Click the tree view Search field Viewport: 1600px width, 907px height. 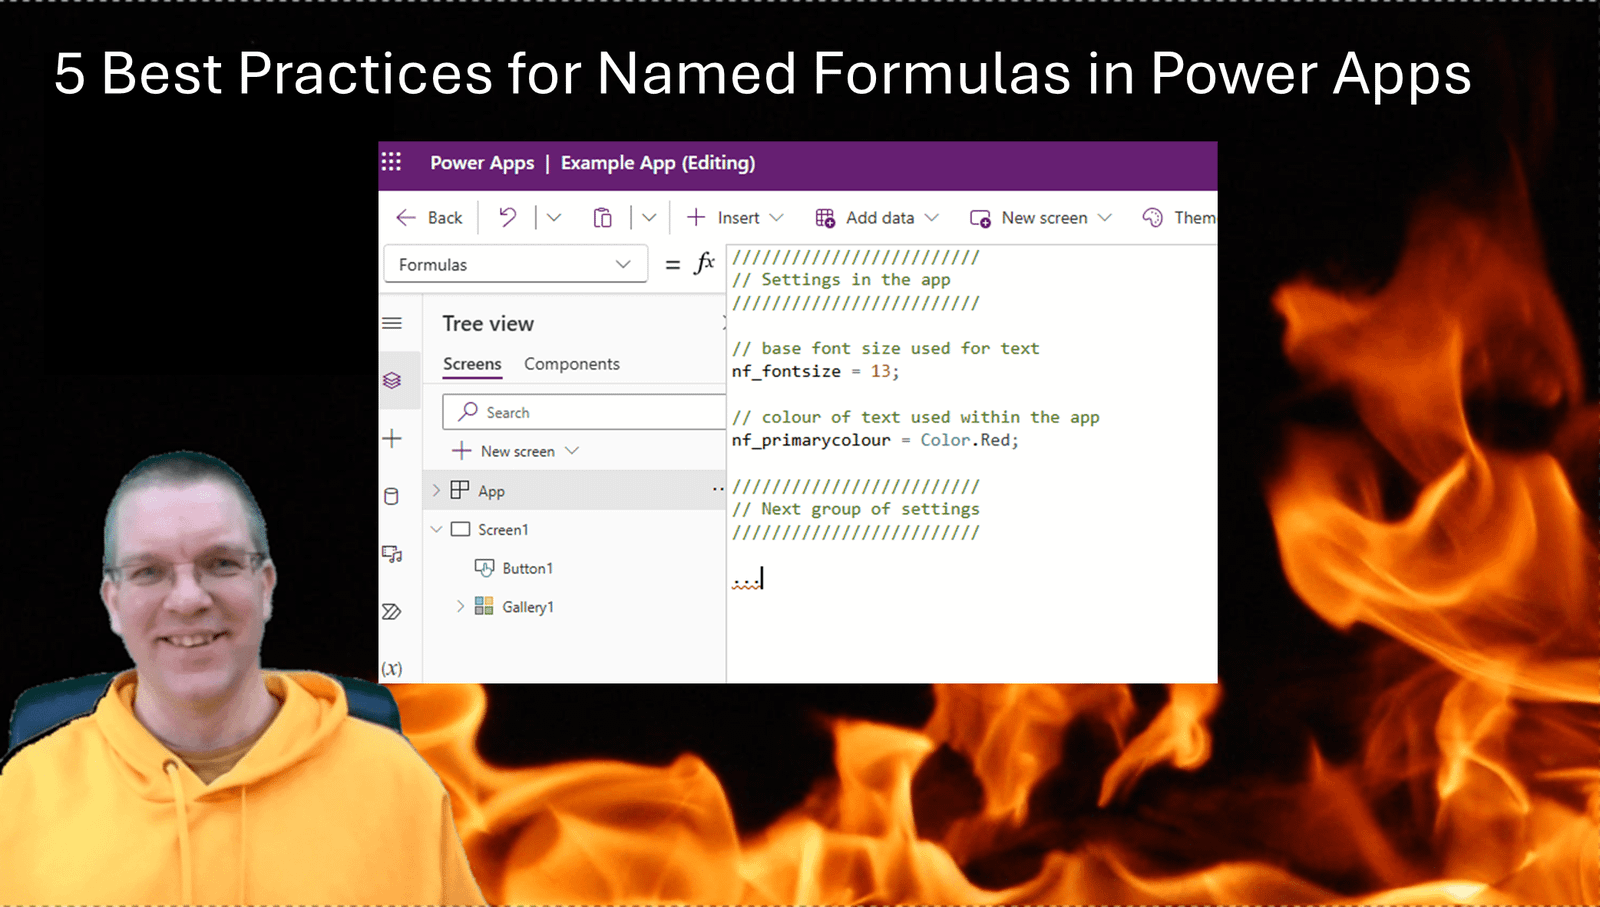584,412
